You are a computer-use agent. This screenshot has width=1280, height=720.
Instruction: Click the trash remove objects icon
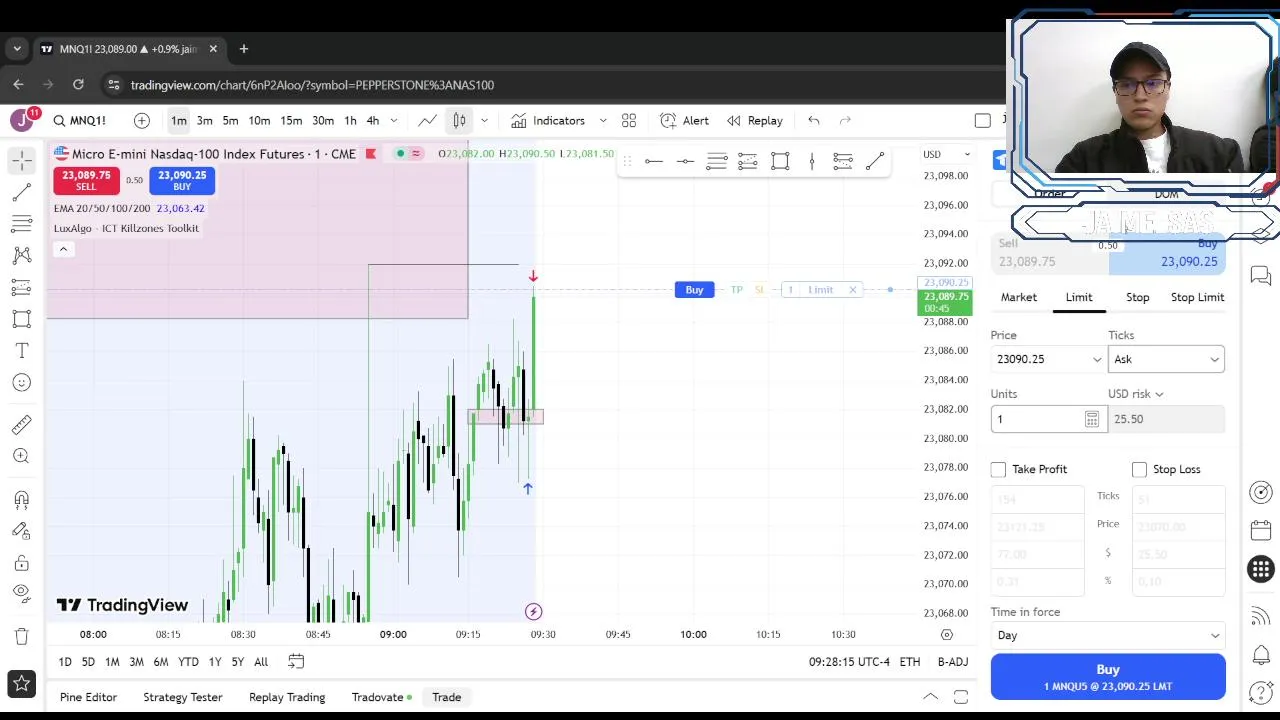point(22,636)
